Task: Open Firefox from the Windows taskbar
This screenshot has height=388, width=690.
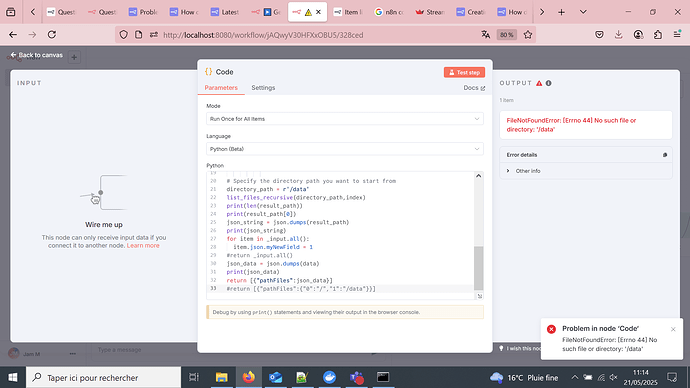Action: (x=249, y=377)
